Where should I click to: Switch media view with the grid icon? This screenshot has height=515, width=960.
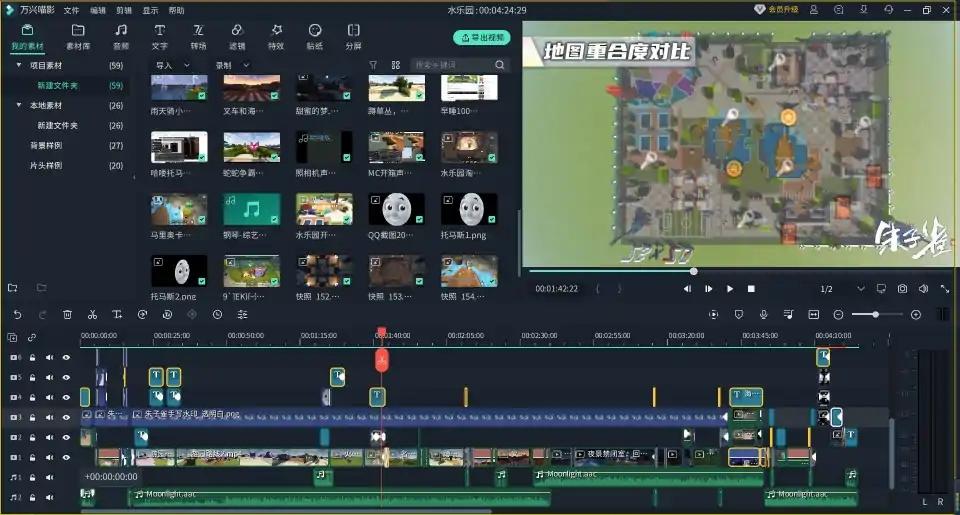pos(396,65)
